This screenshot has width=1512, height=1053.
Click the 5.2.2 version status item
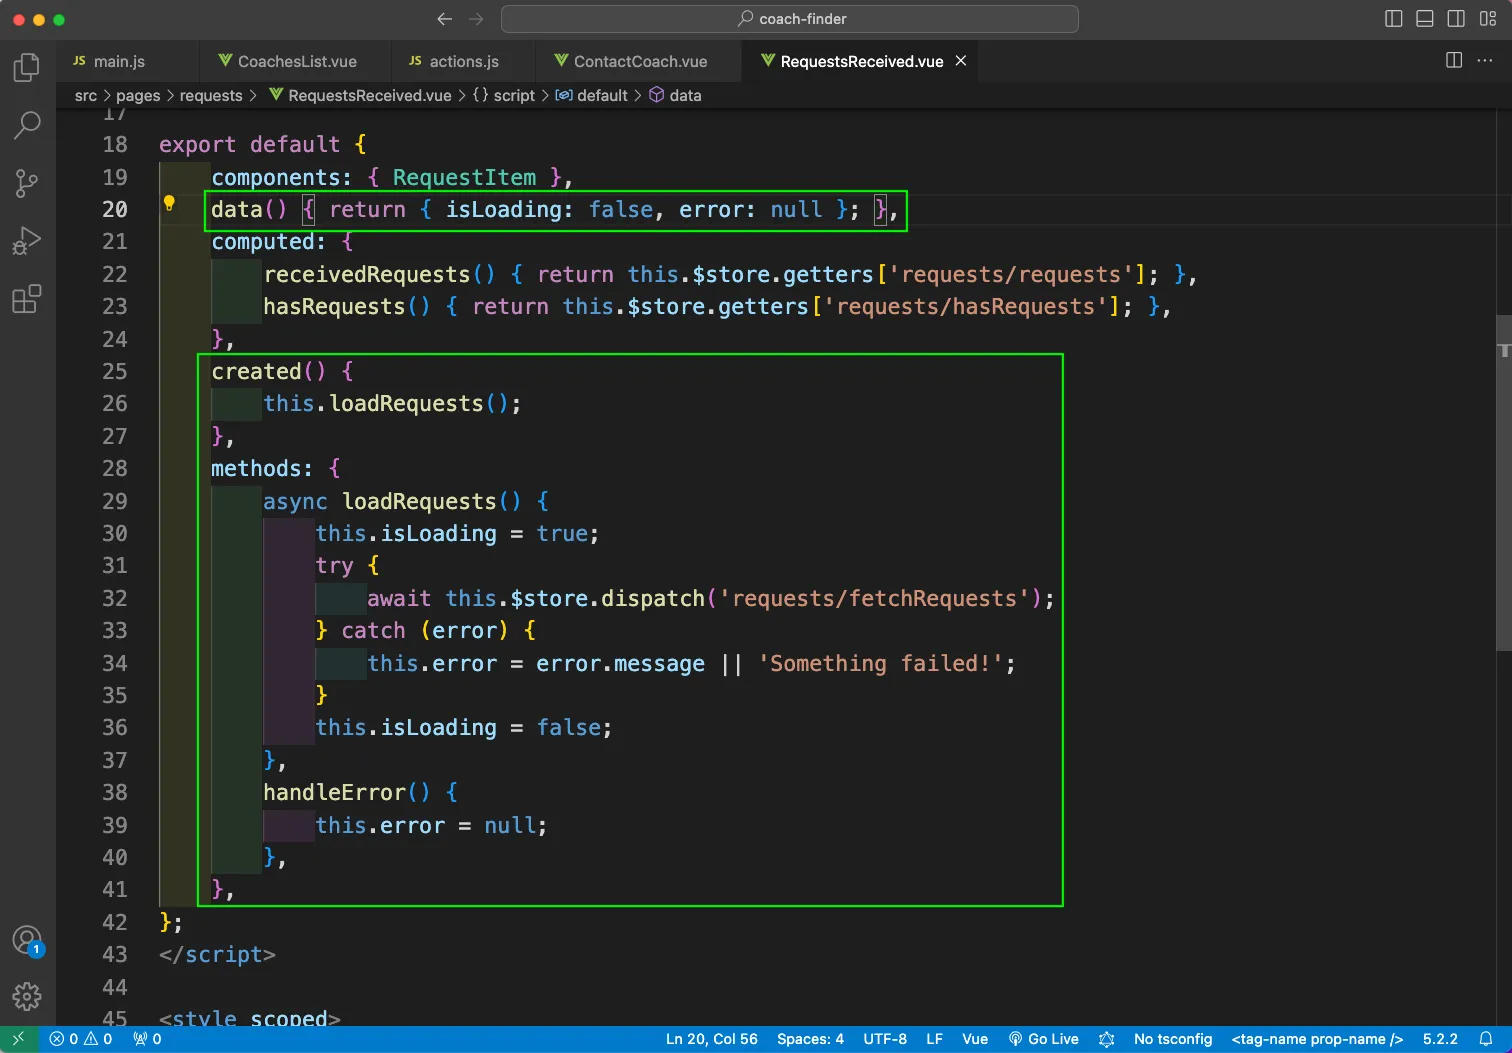[x=1440, y=1039]
